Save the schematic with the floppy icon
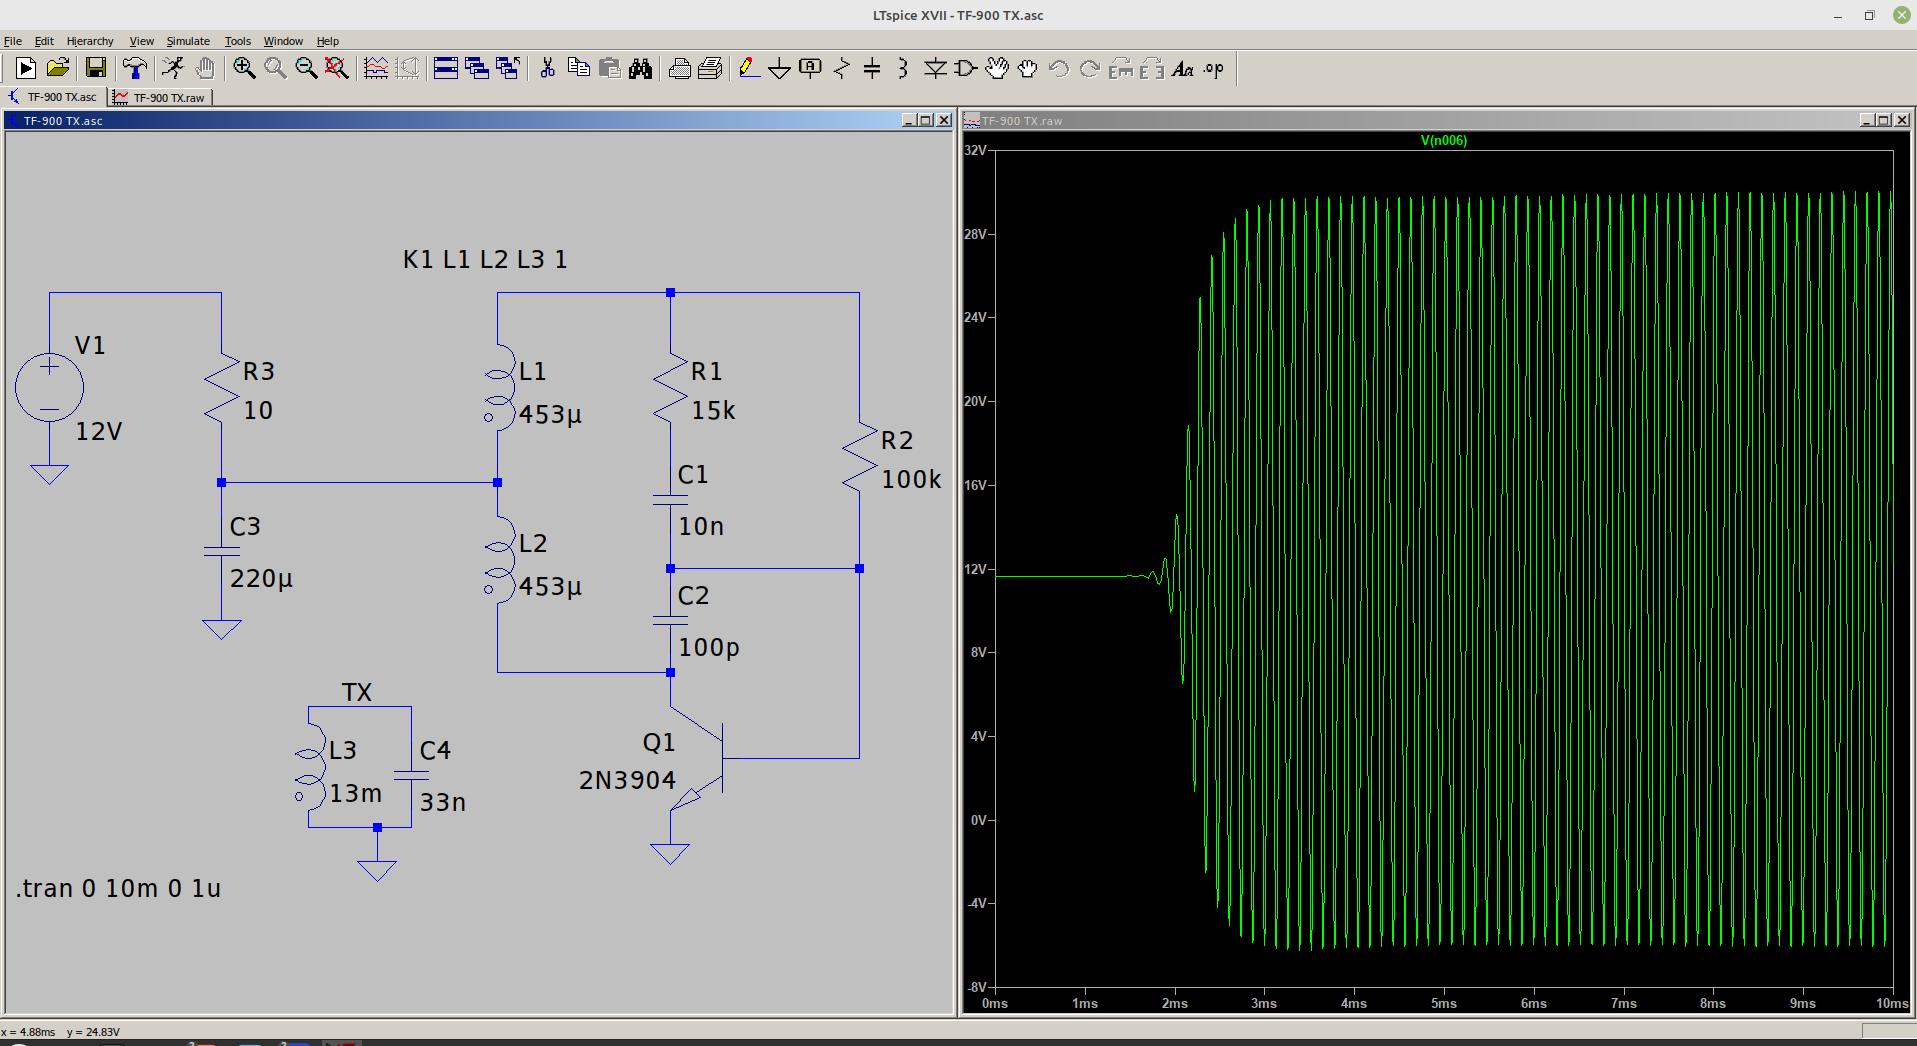Screen dimensions: 1917x1046 [x=96, y=68]
